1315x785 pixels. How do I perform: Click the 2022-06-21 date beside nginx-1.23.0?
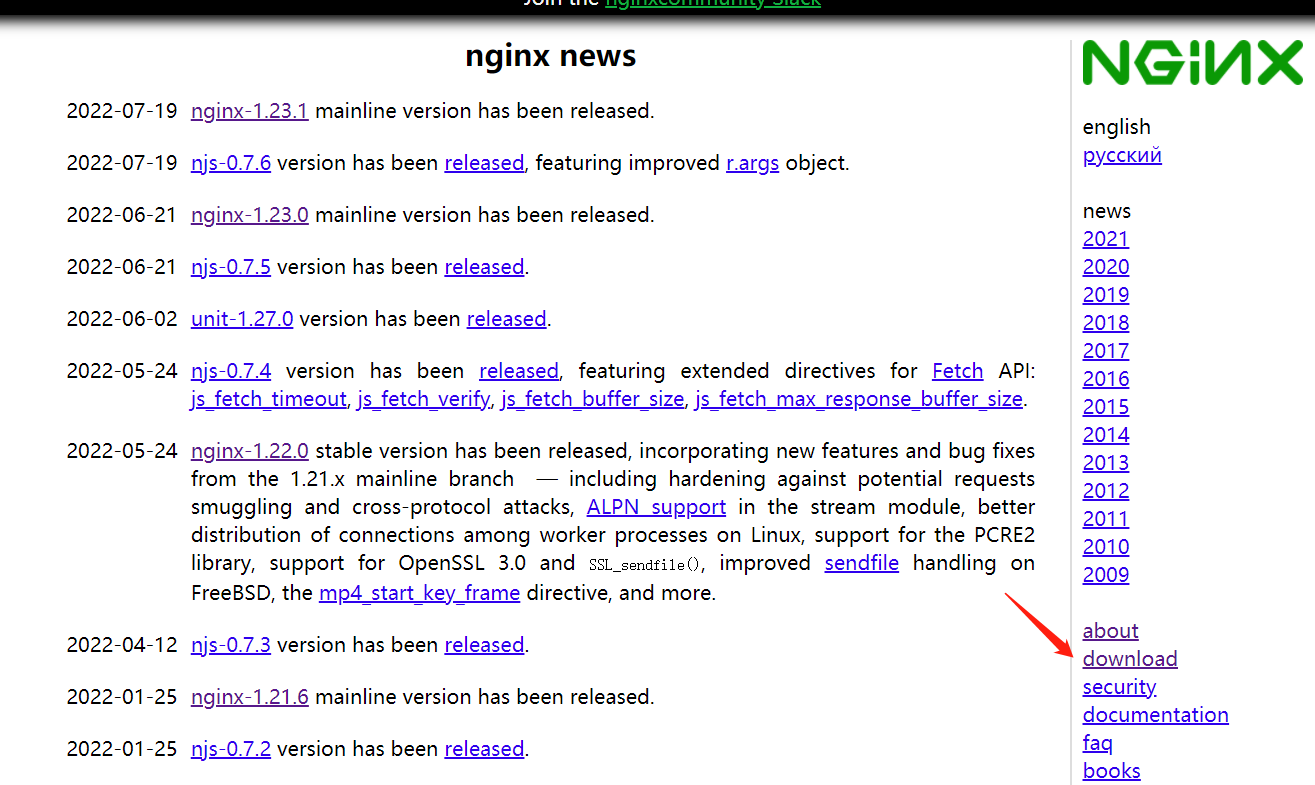tap(122, 215)
